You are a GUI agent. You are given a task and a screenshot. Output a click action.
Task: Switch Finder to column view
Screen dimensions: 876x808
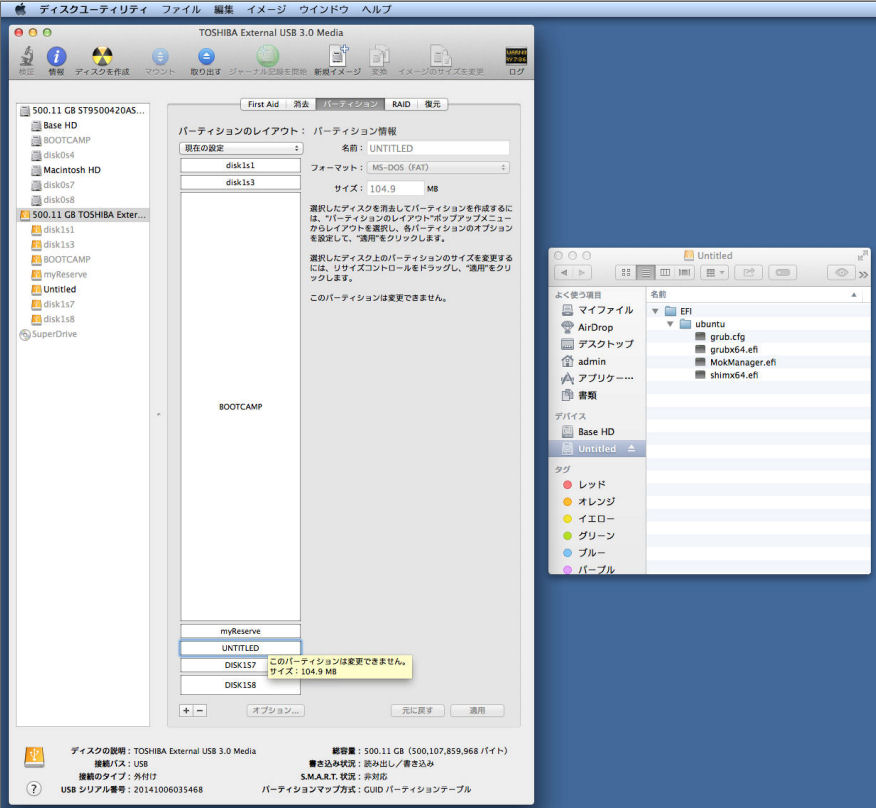pos(665,273)
